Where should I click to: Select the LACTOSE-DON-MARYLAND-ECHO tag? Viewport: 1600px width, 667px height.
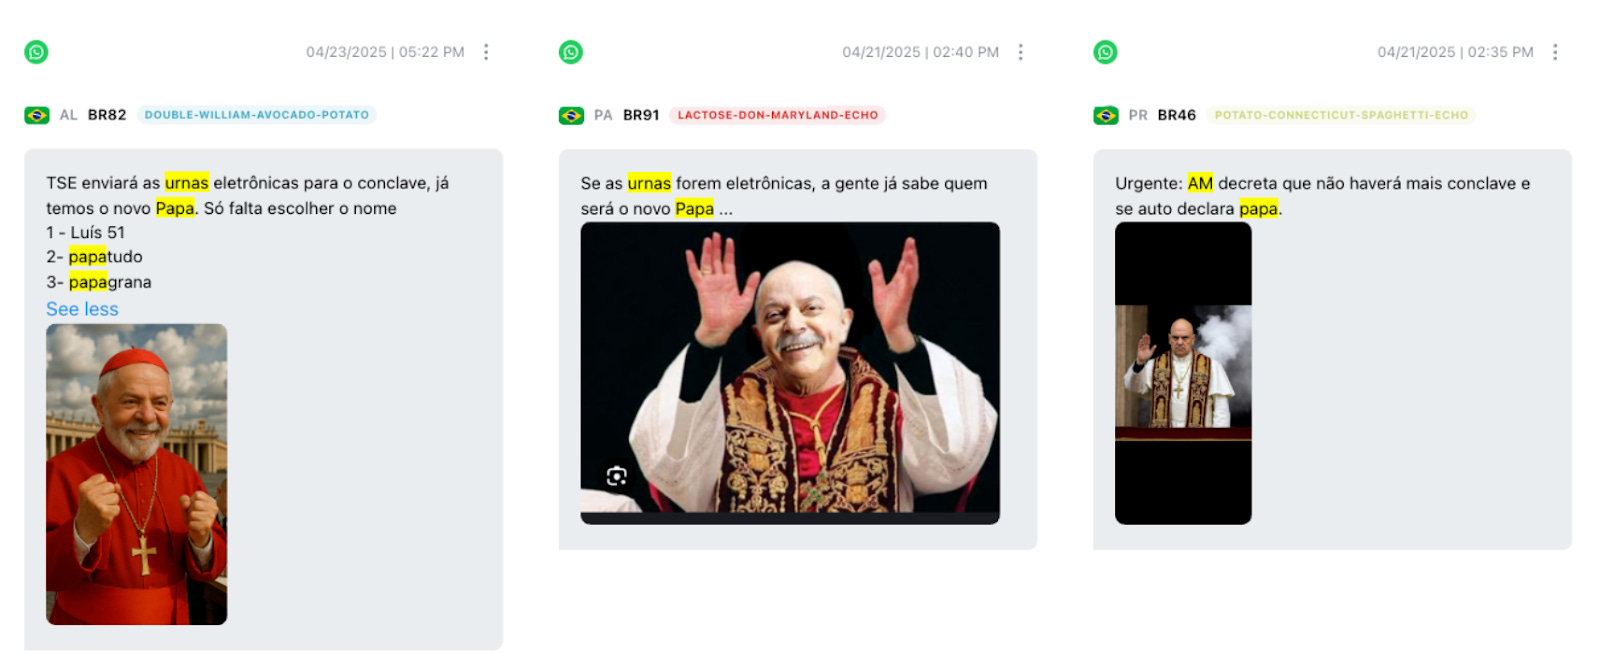(x=778, y=115)
